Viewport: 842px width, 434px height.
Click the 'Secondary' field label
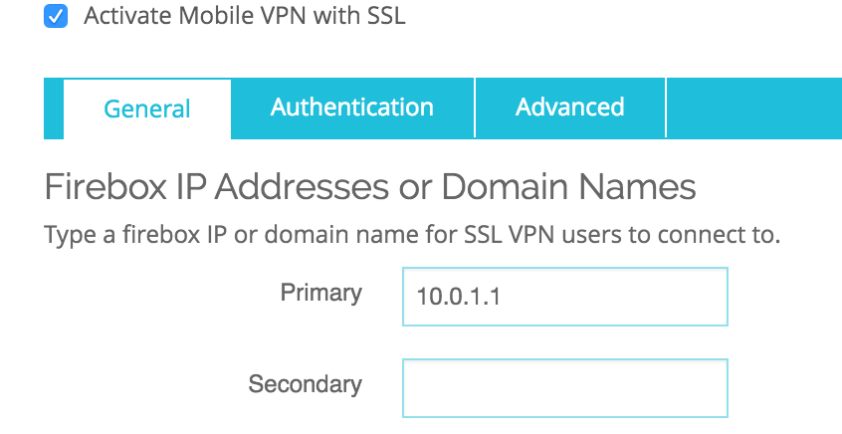[305, 384]
